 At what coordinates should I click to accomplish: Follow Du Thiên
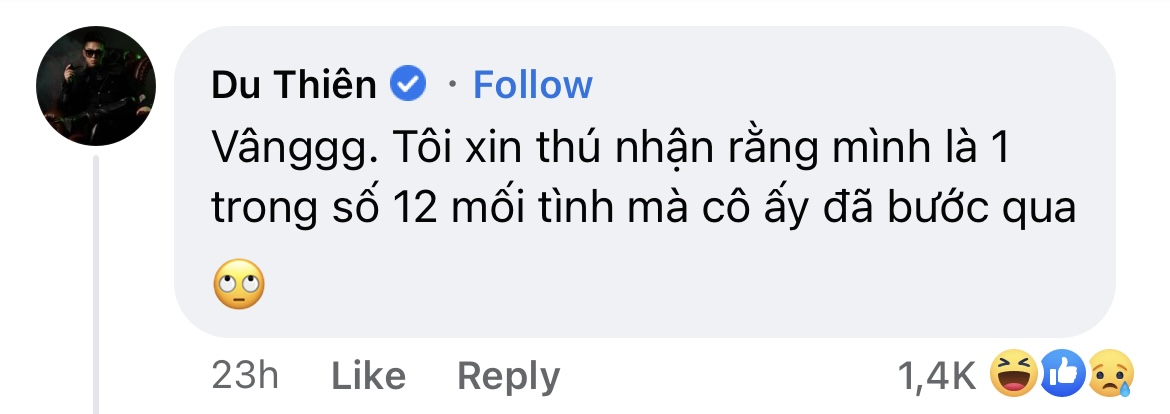[x=533, y=84]
